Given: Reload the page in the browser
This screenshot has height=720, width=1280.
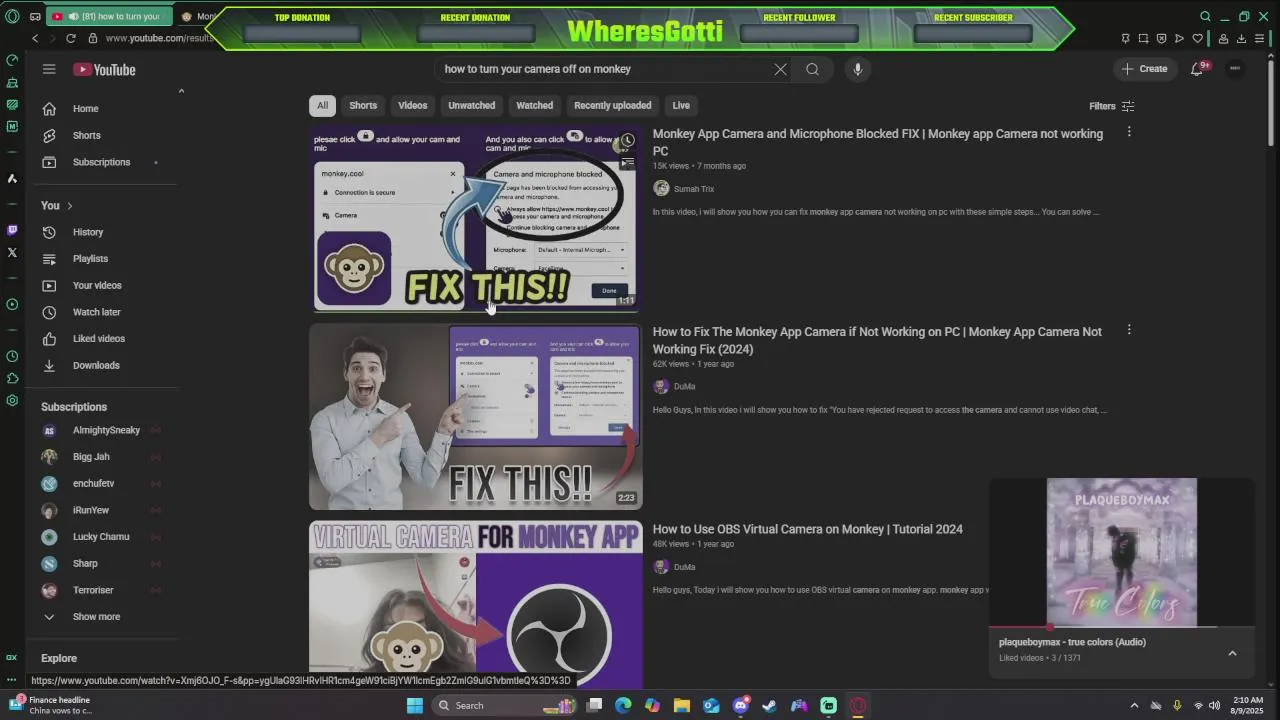Looking at the screenshot, I should click(x=70, y=38).
